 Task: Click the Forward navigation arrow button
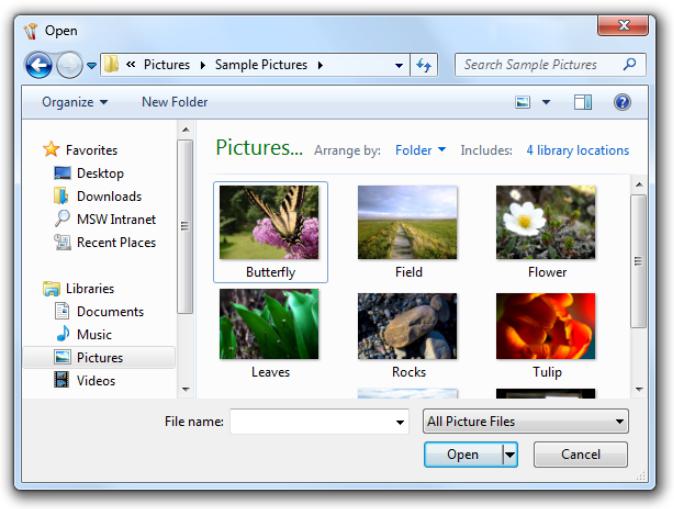click(x=69, y=65)
